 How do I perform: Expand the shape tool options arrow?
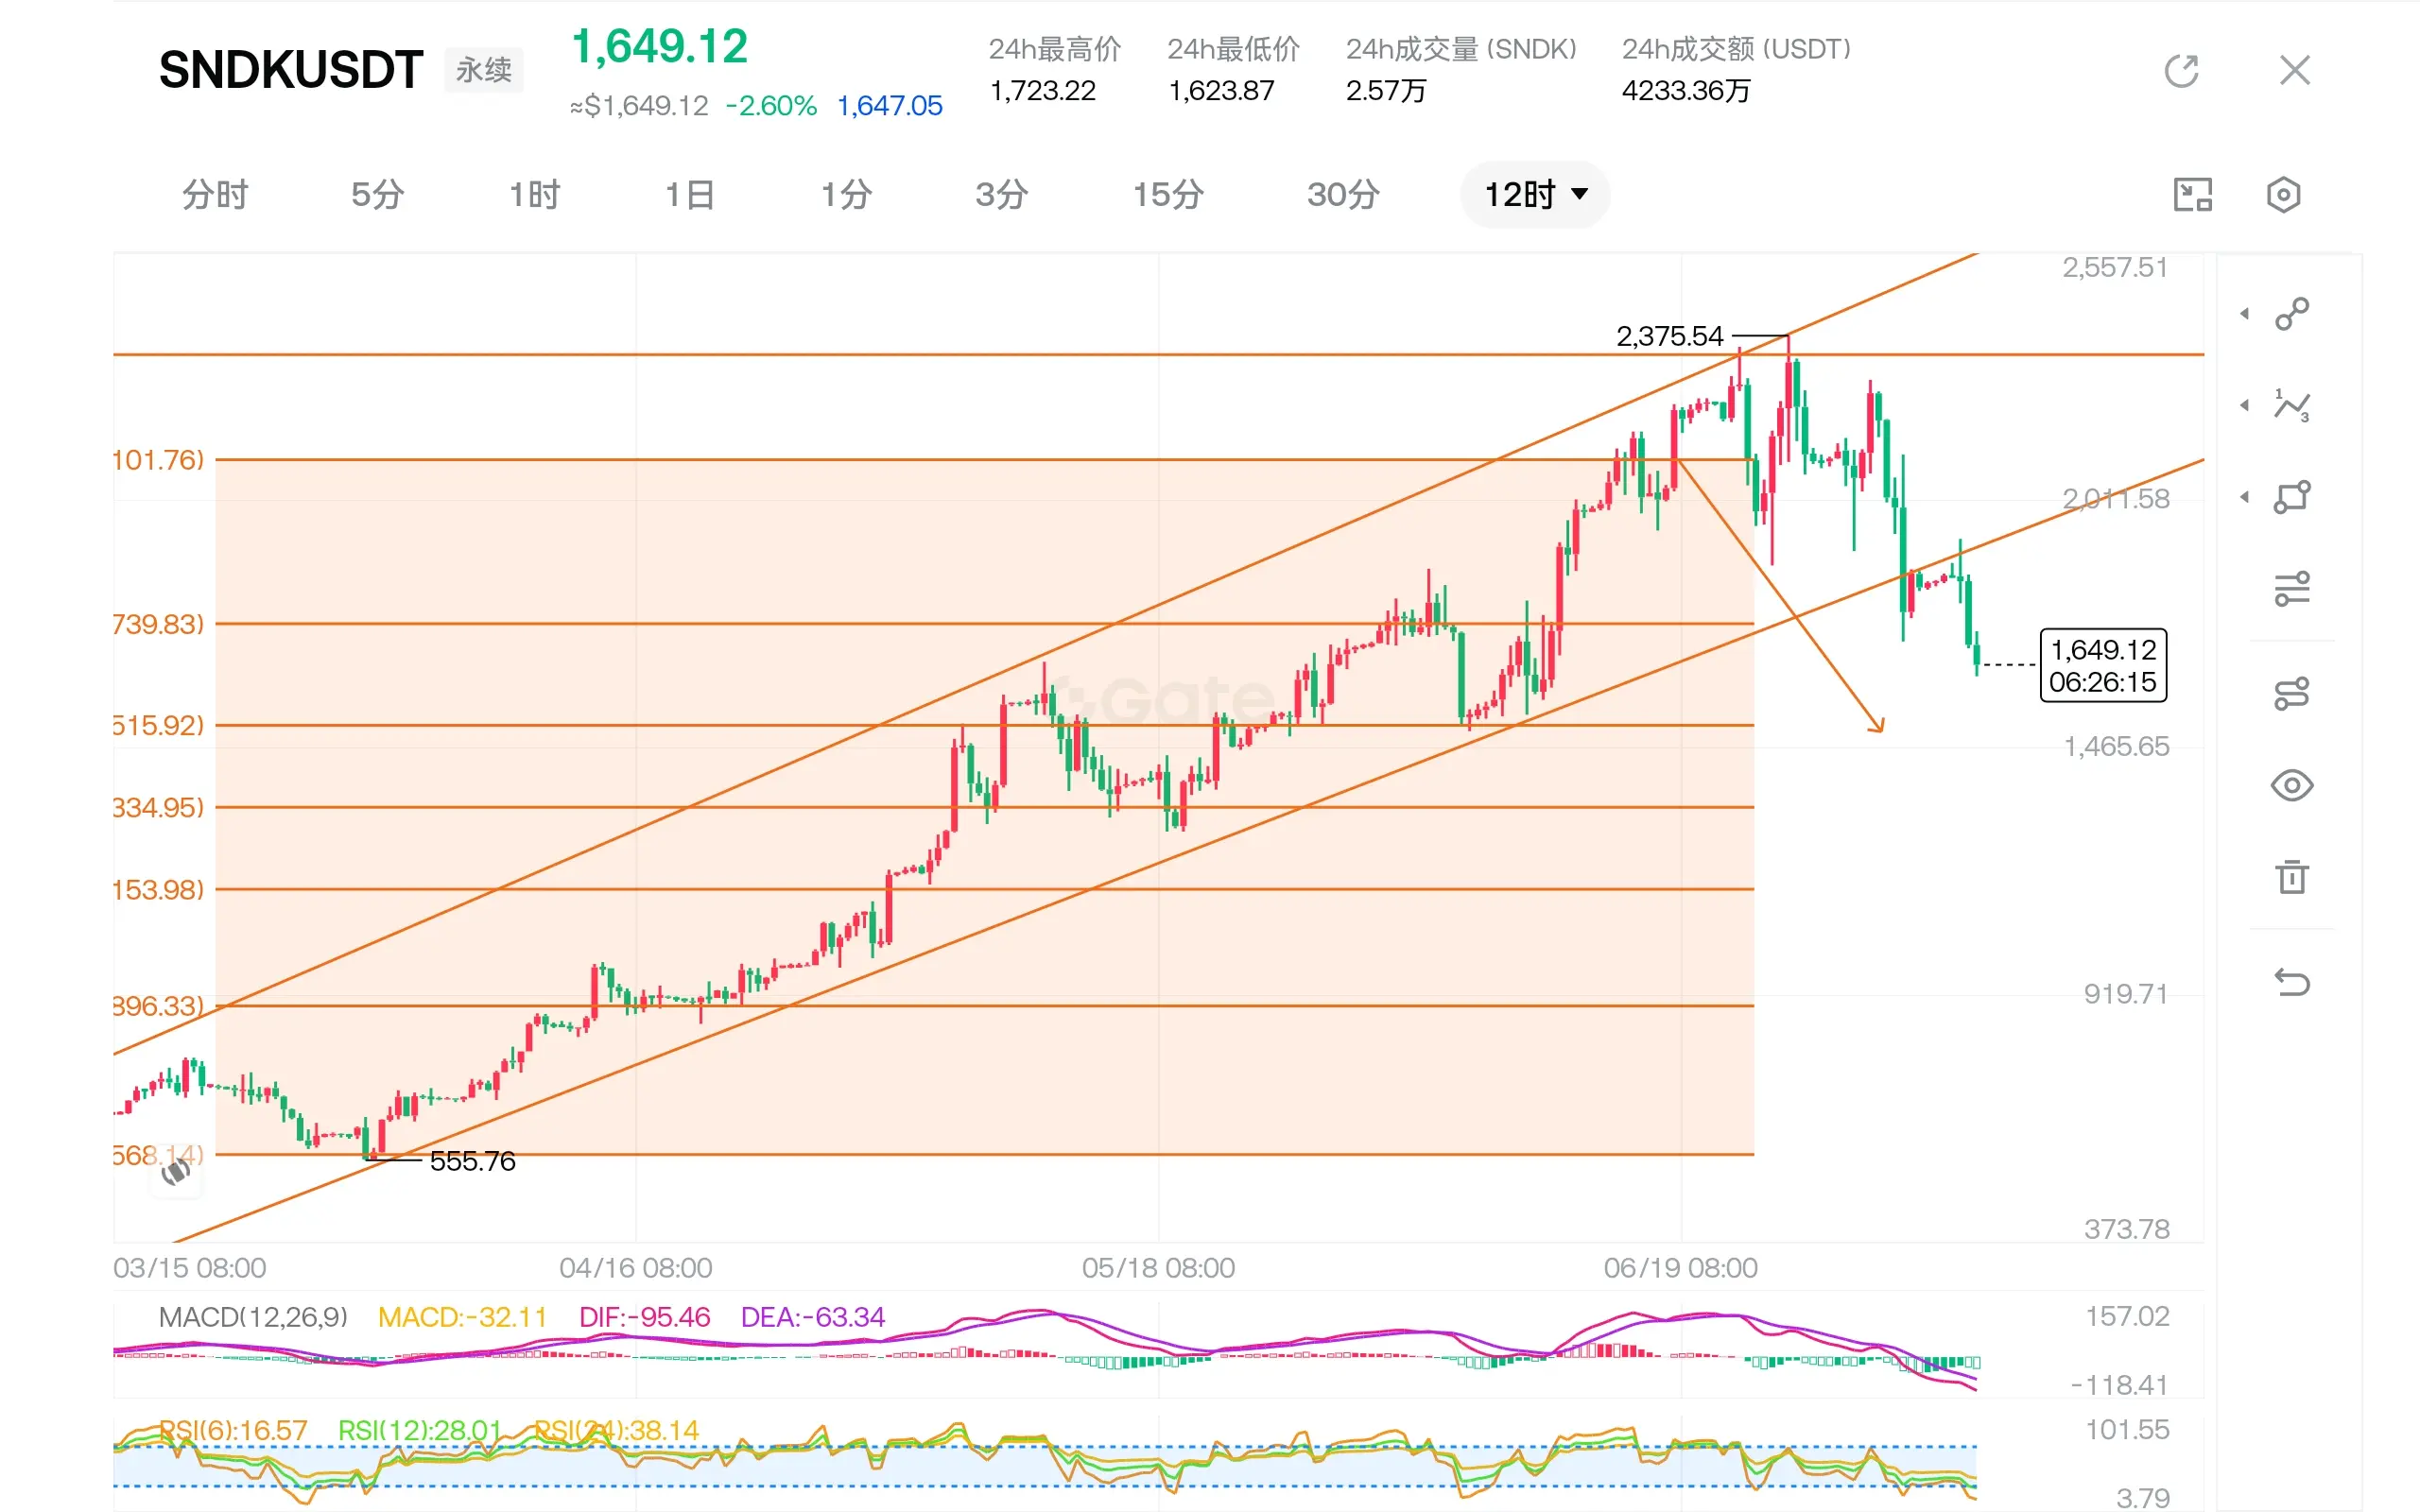pyautogui.click(x=2245, y=496)
